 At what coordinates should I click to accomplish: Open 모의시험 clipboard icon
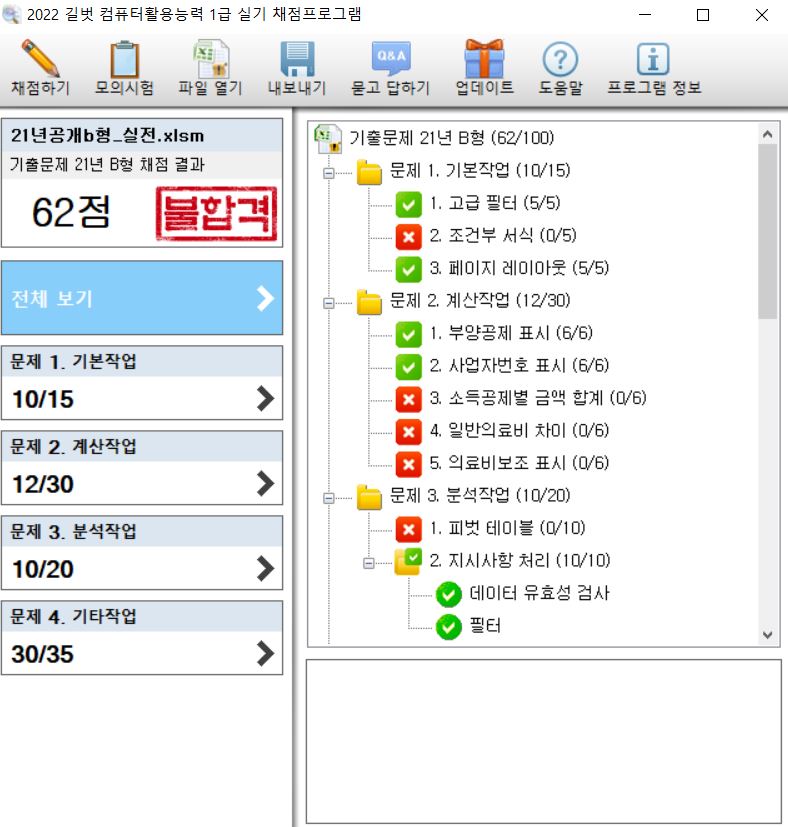[x=124, y=60]
